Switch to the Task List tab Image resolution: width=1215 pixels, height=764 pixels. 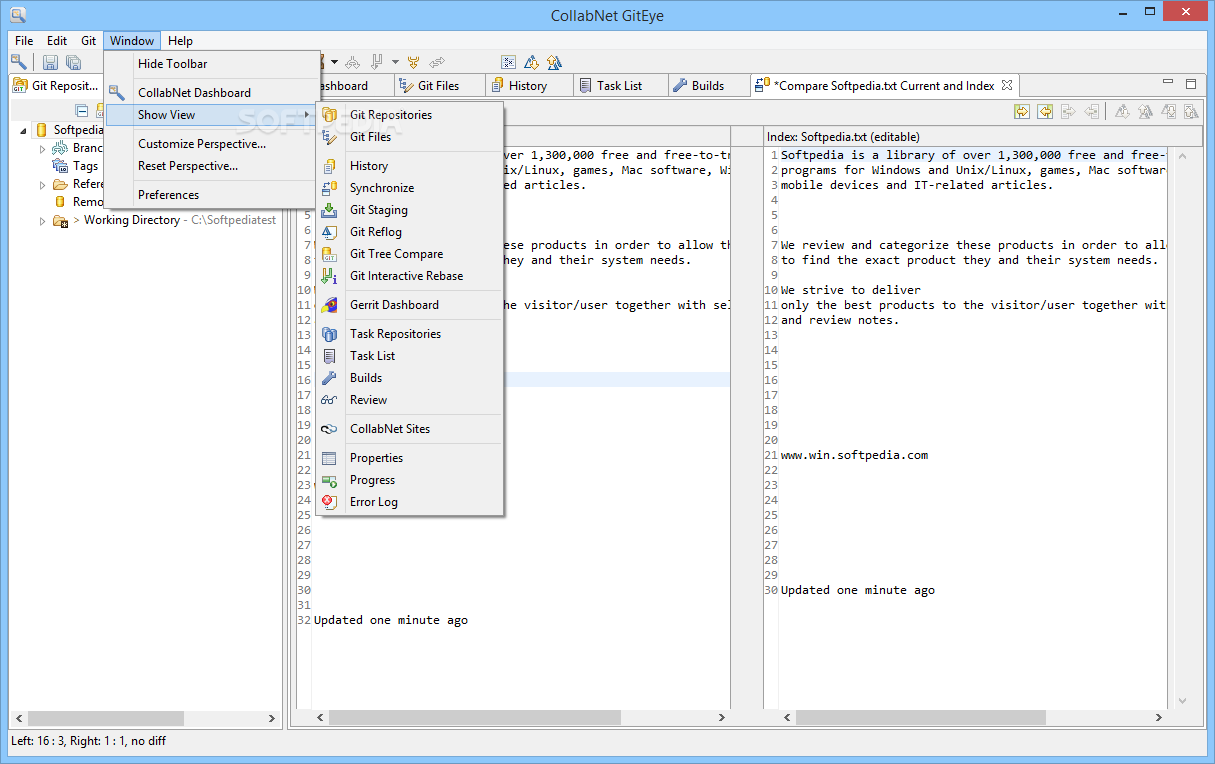pyautogui.click(x=619, y=86)
